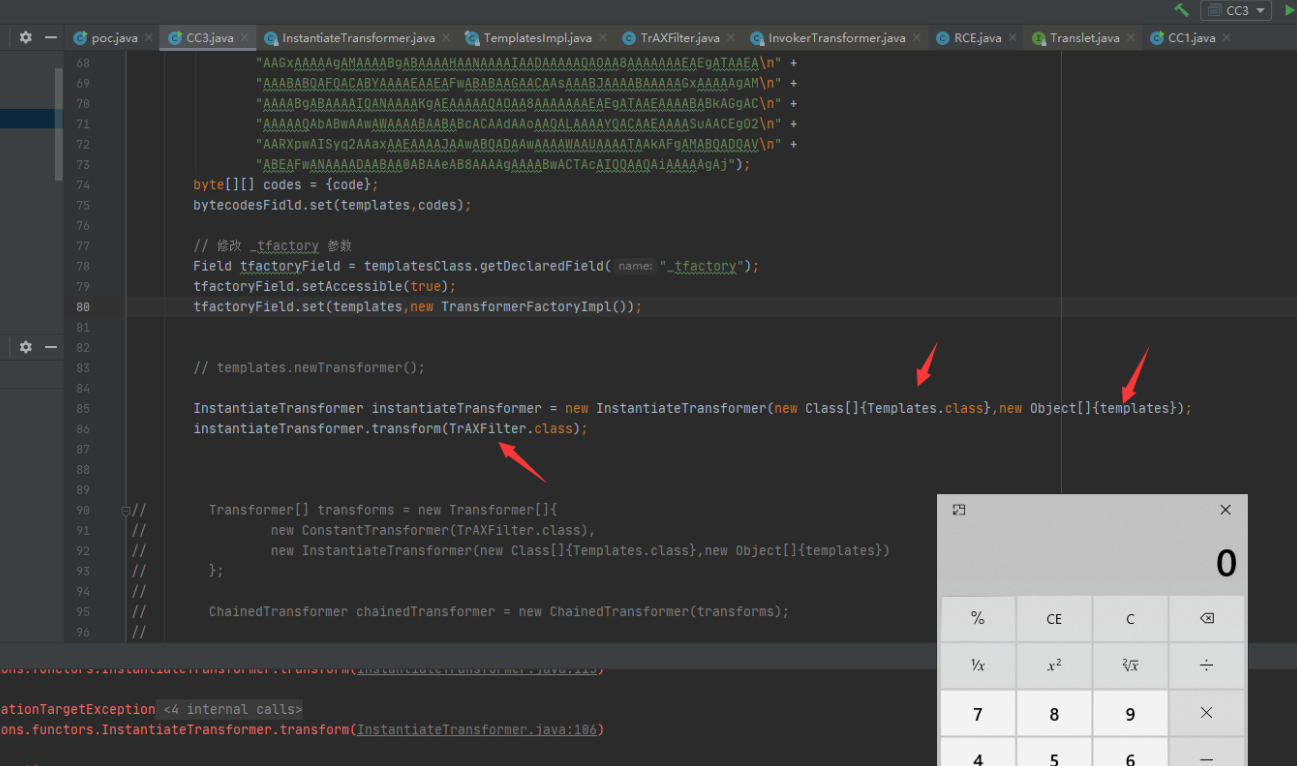Click the Calculator minus key
Screen dimensions: 1297x766
[x=1206, y=754]
